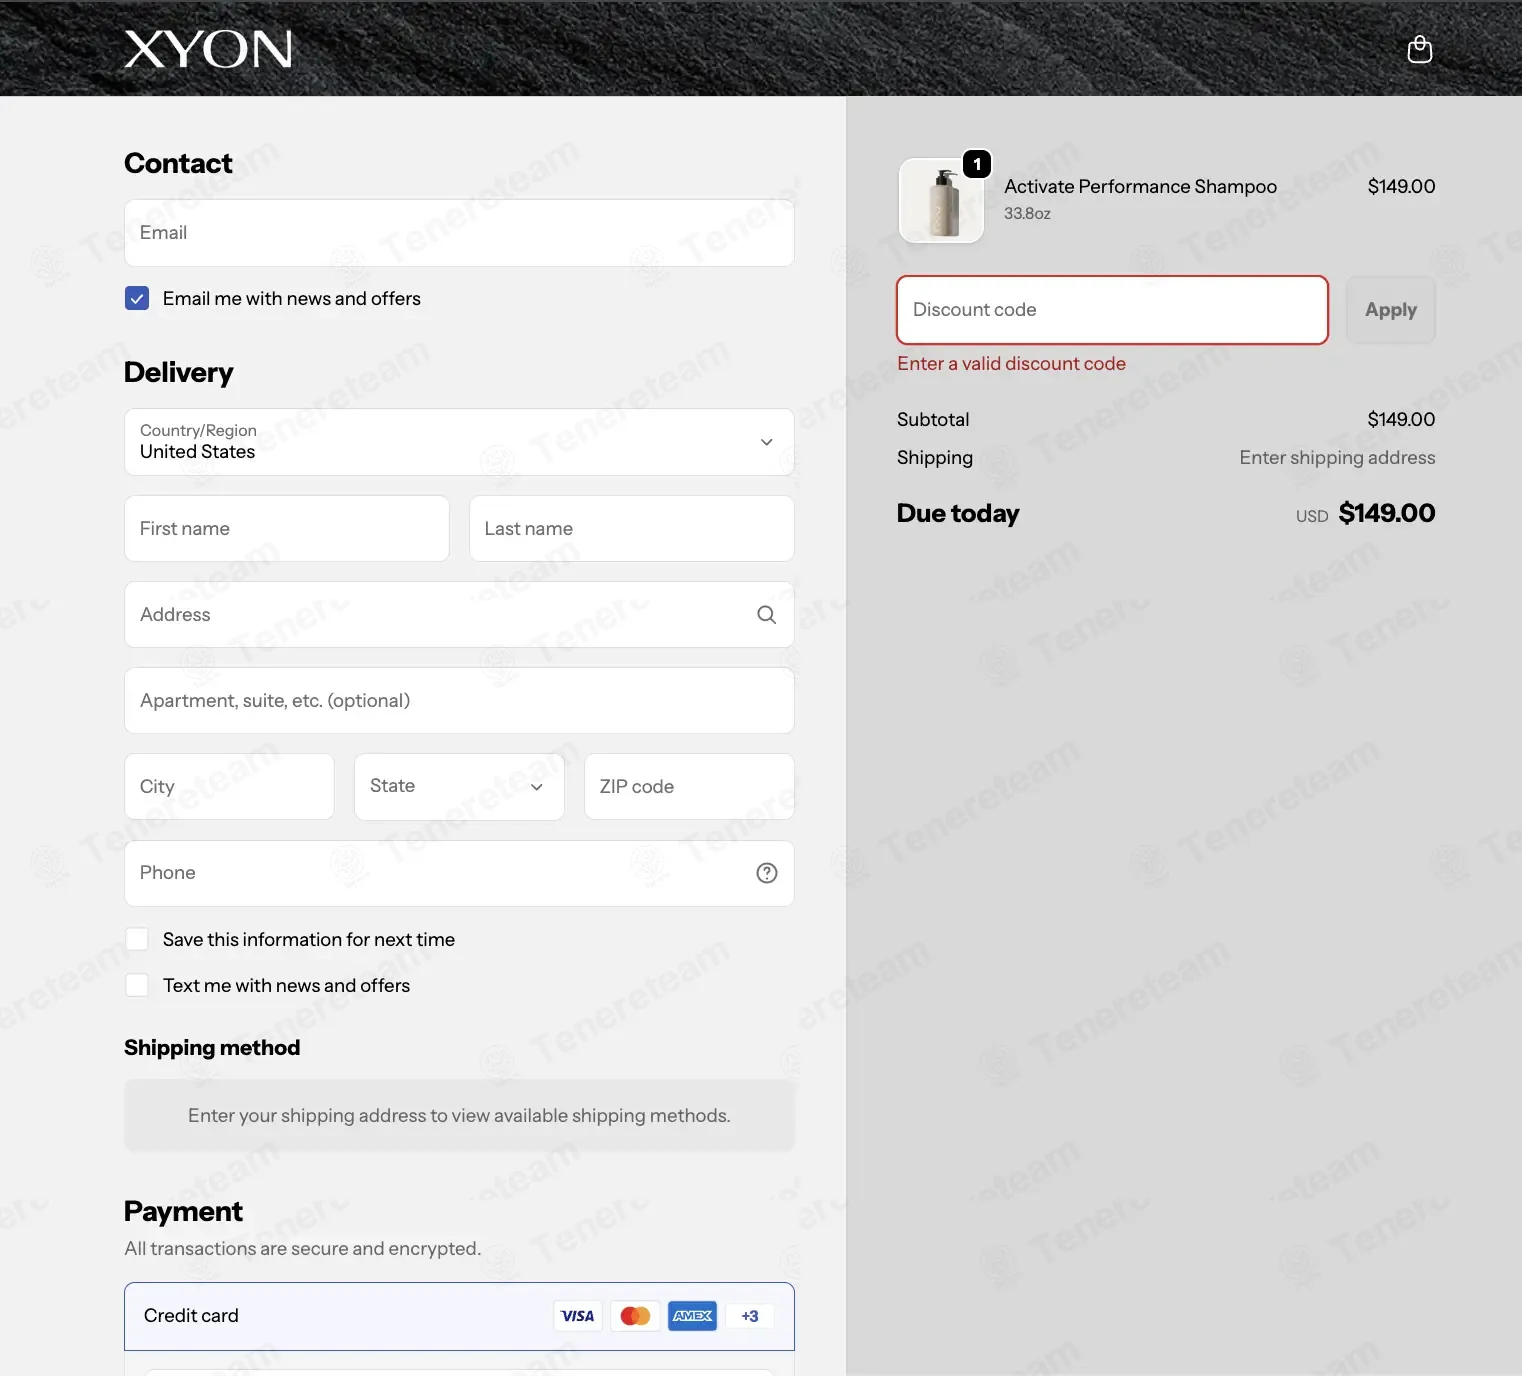Click the Mastercard icon
Image resolution: width=1522 pixels, height=1376 pixels.
click(635, 1316)
